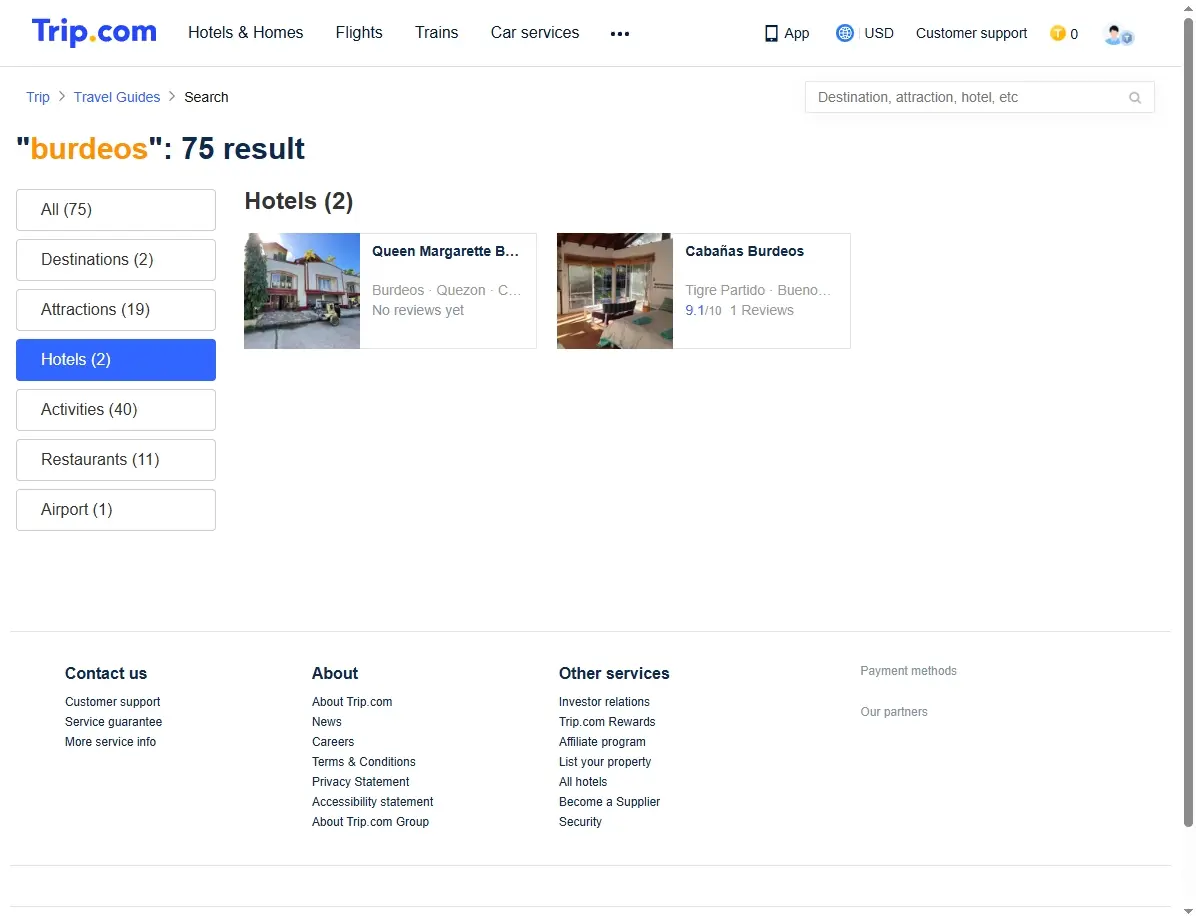Click the Trip.com logo

point(94,32)
